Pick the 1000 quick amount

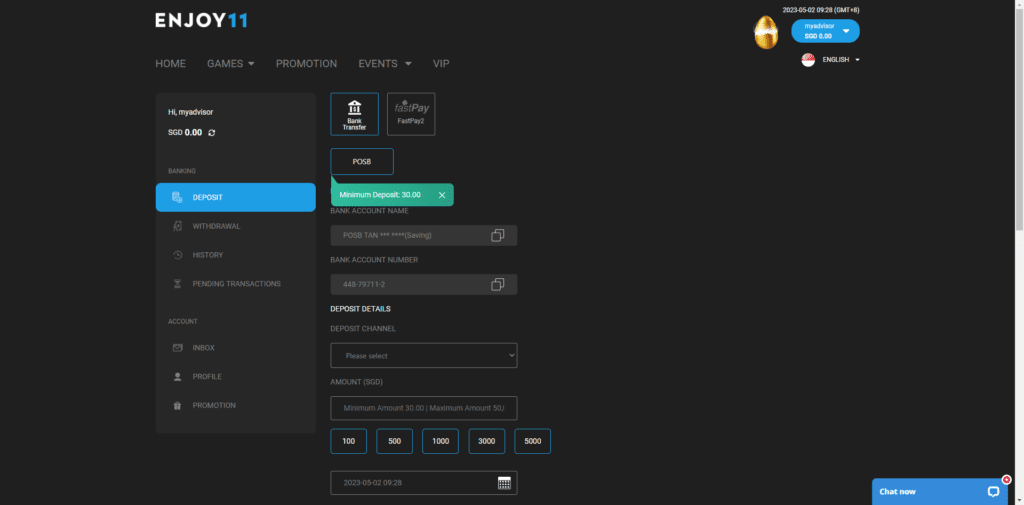441,441
